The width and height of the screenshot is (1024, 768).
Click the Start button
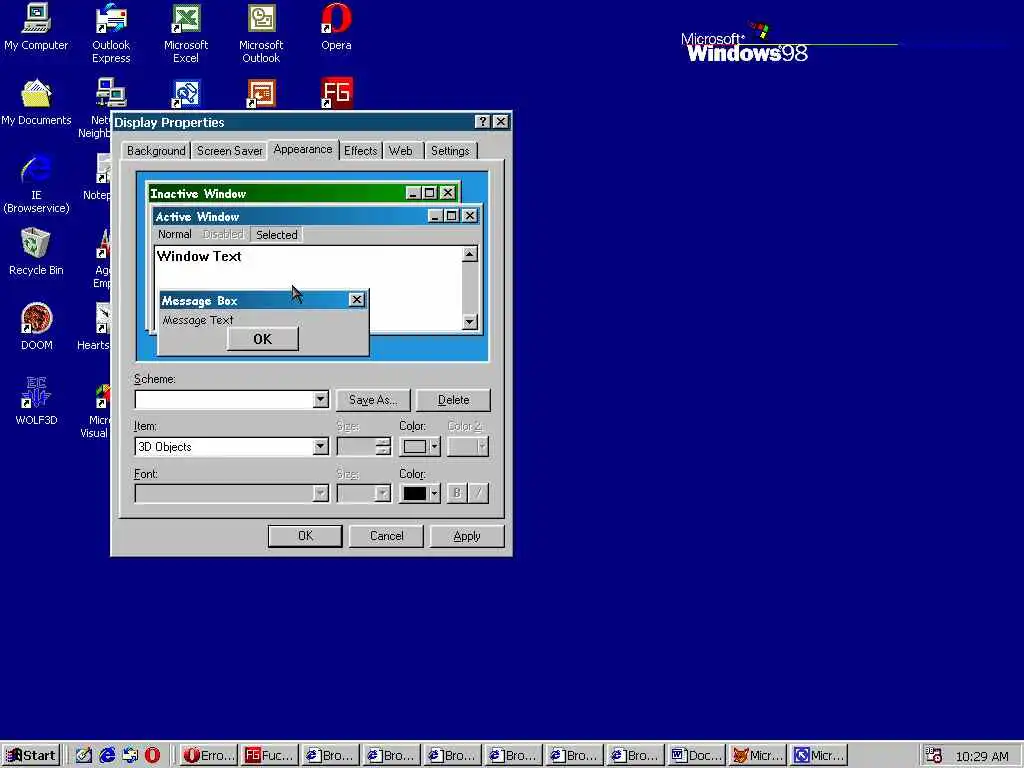click(31, 756)
